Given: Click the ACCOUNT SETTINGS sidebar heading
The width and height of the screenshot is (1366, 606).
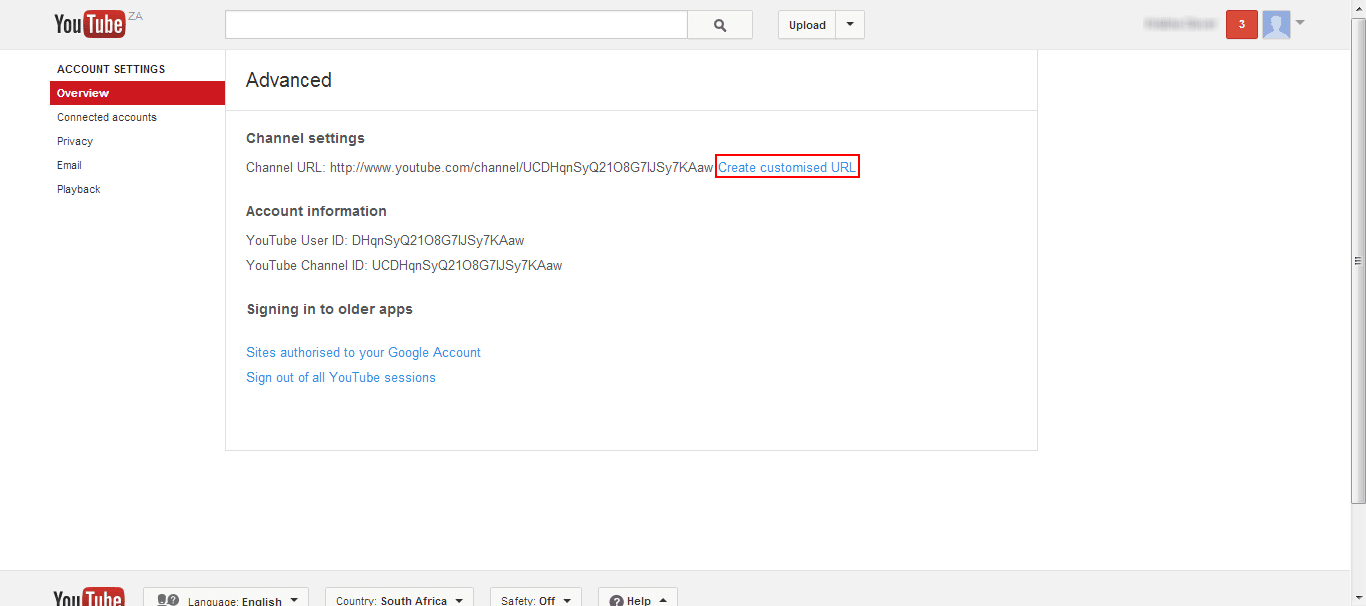Looking at the screenshot, I should click(111, 69).
